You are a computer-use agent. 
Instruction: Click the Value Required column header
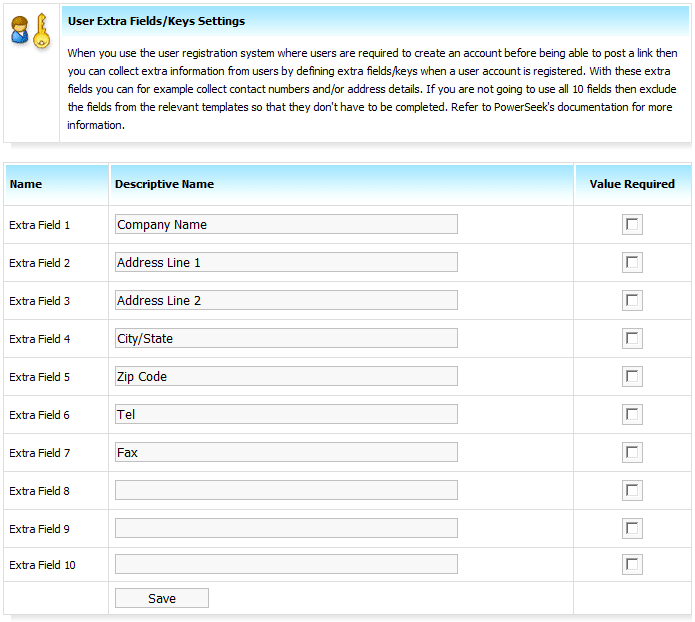(x=632, y=184)
